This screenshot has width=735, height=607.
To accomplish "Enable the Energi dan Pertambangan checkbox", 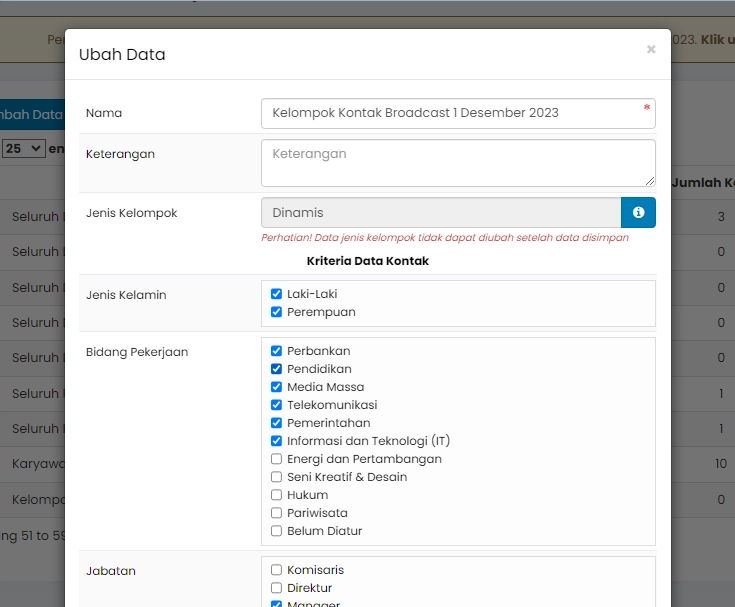I will [x=277, y=459].
